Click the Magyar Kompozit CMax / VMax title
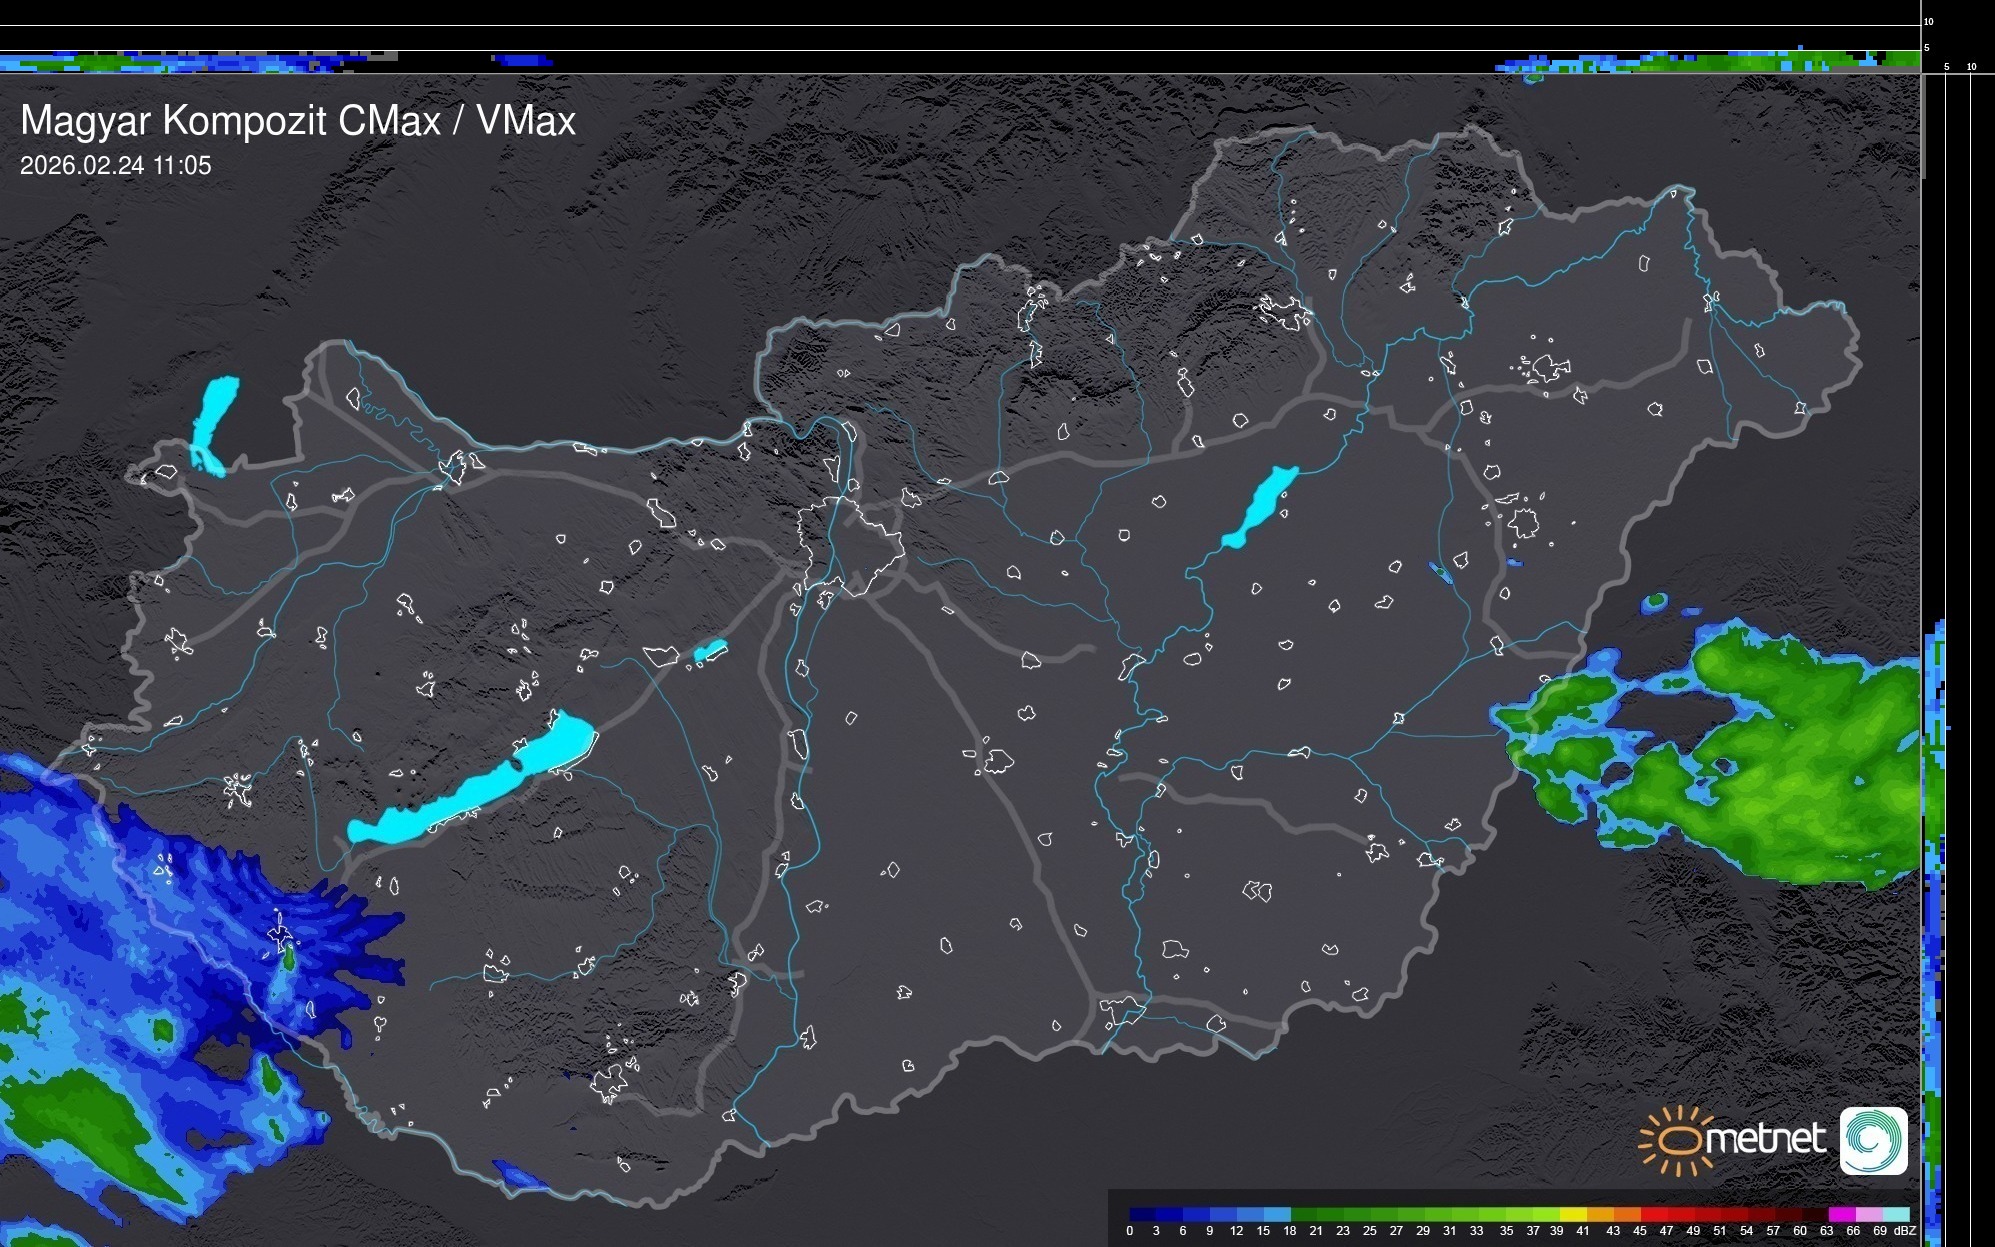Image resolution: width=1995 pixels, height=1247 pixels. click(x=298, y=121)
